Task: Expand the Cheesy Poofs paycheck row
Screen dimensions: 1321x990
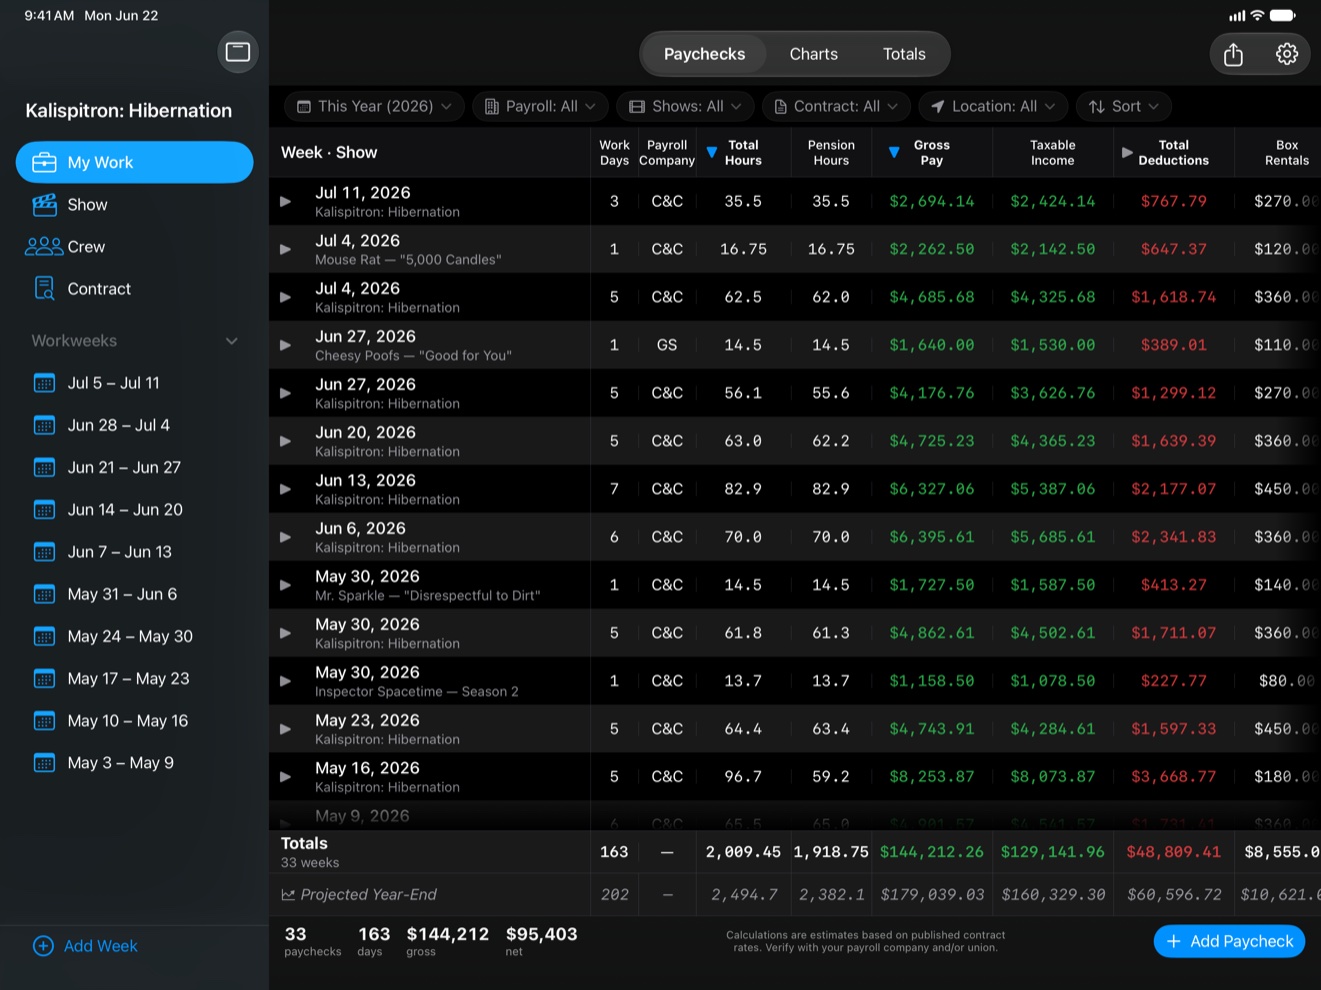Action: click(285, 345)
